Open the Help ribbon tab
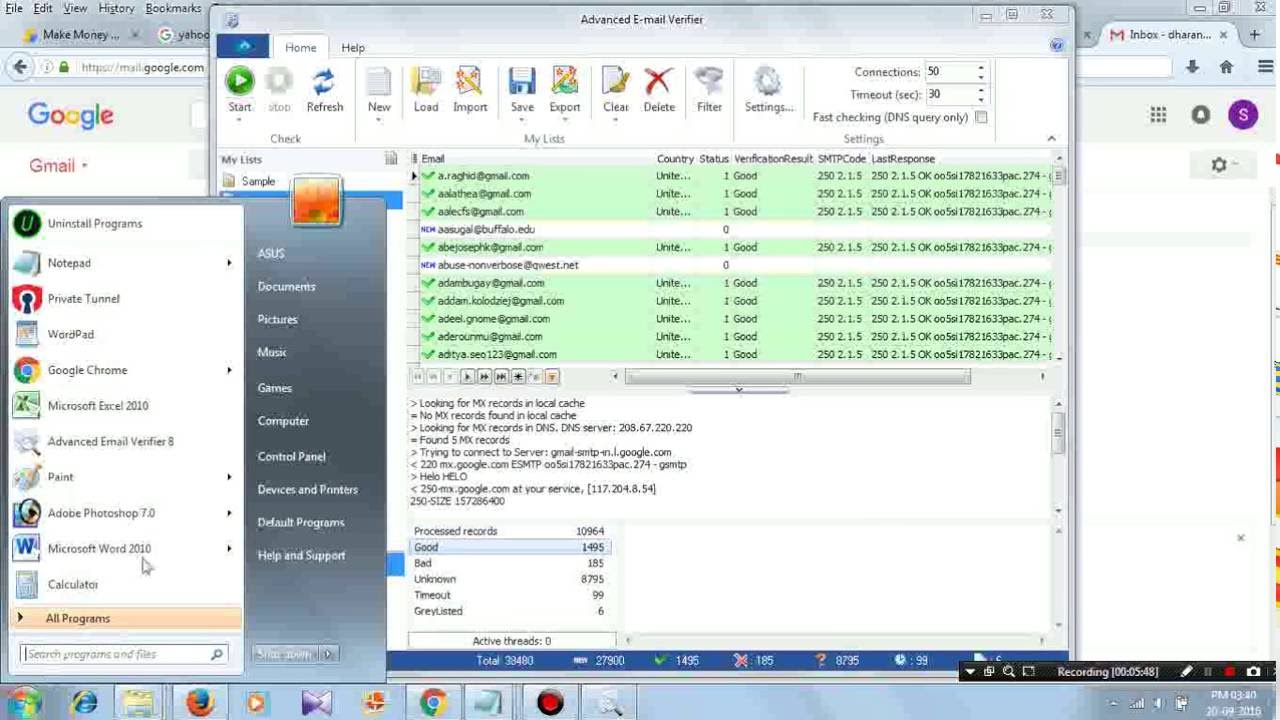Screen dimensions: 1280x720 353,47
